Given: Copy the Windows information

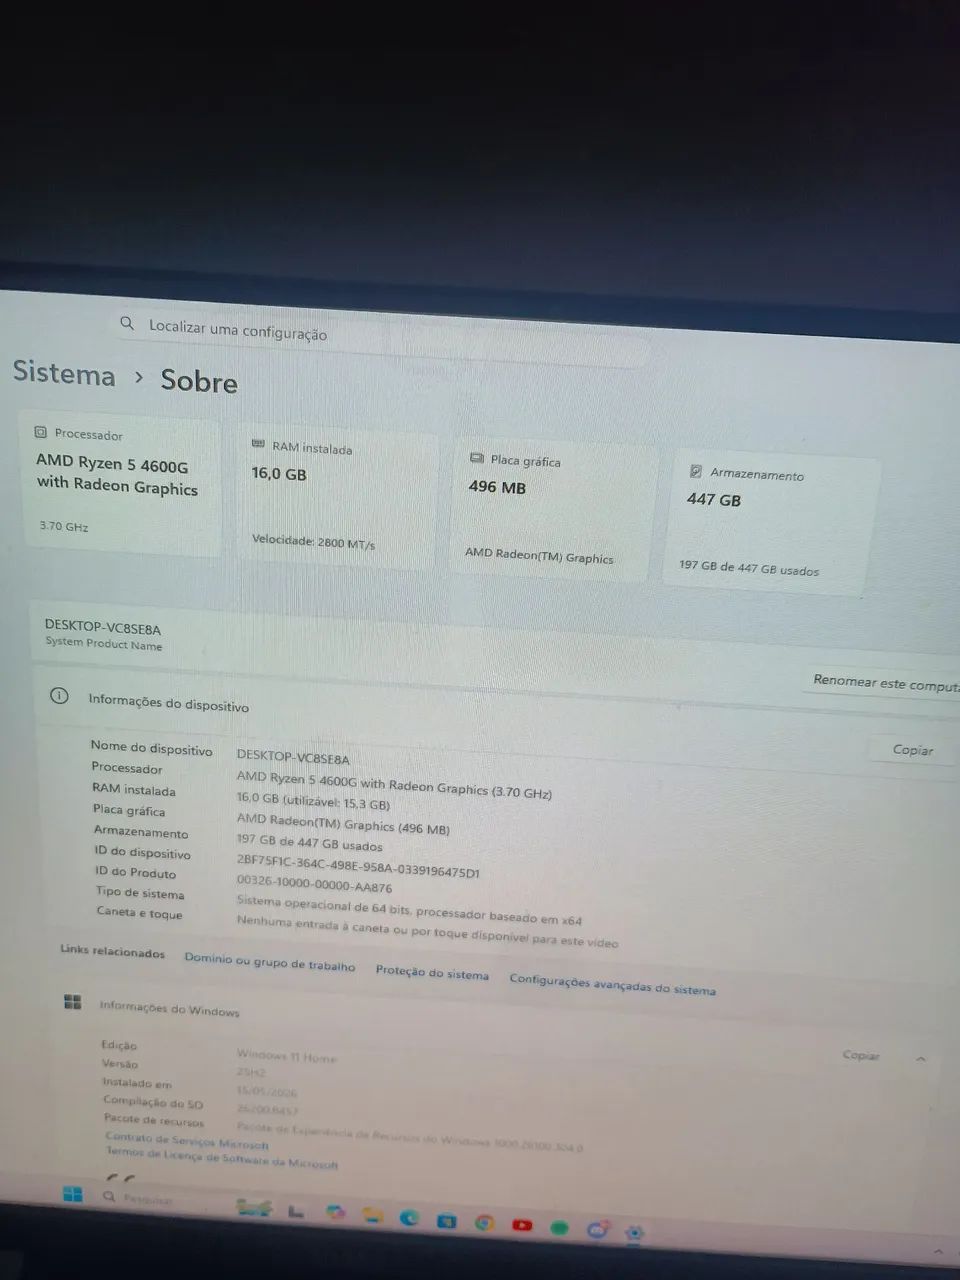Looking at the screenshot, I should coord(861,1055).
